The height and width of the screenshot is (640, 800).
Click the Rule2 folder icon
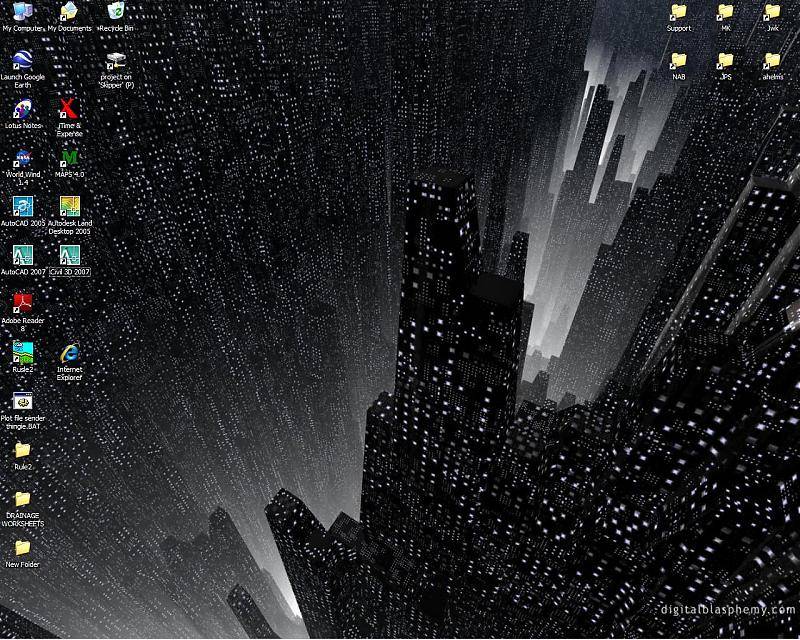(22, 450)
